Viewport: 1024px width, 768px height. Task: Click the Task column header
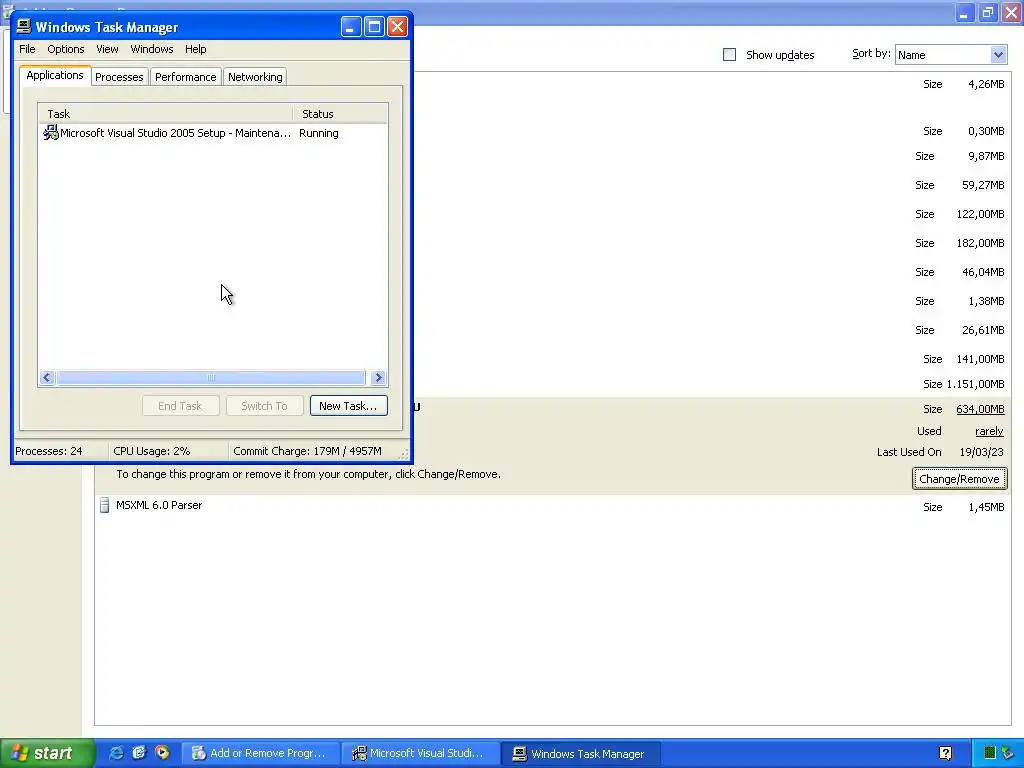tap(165, 114)
